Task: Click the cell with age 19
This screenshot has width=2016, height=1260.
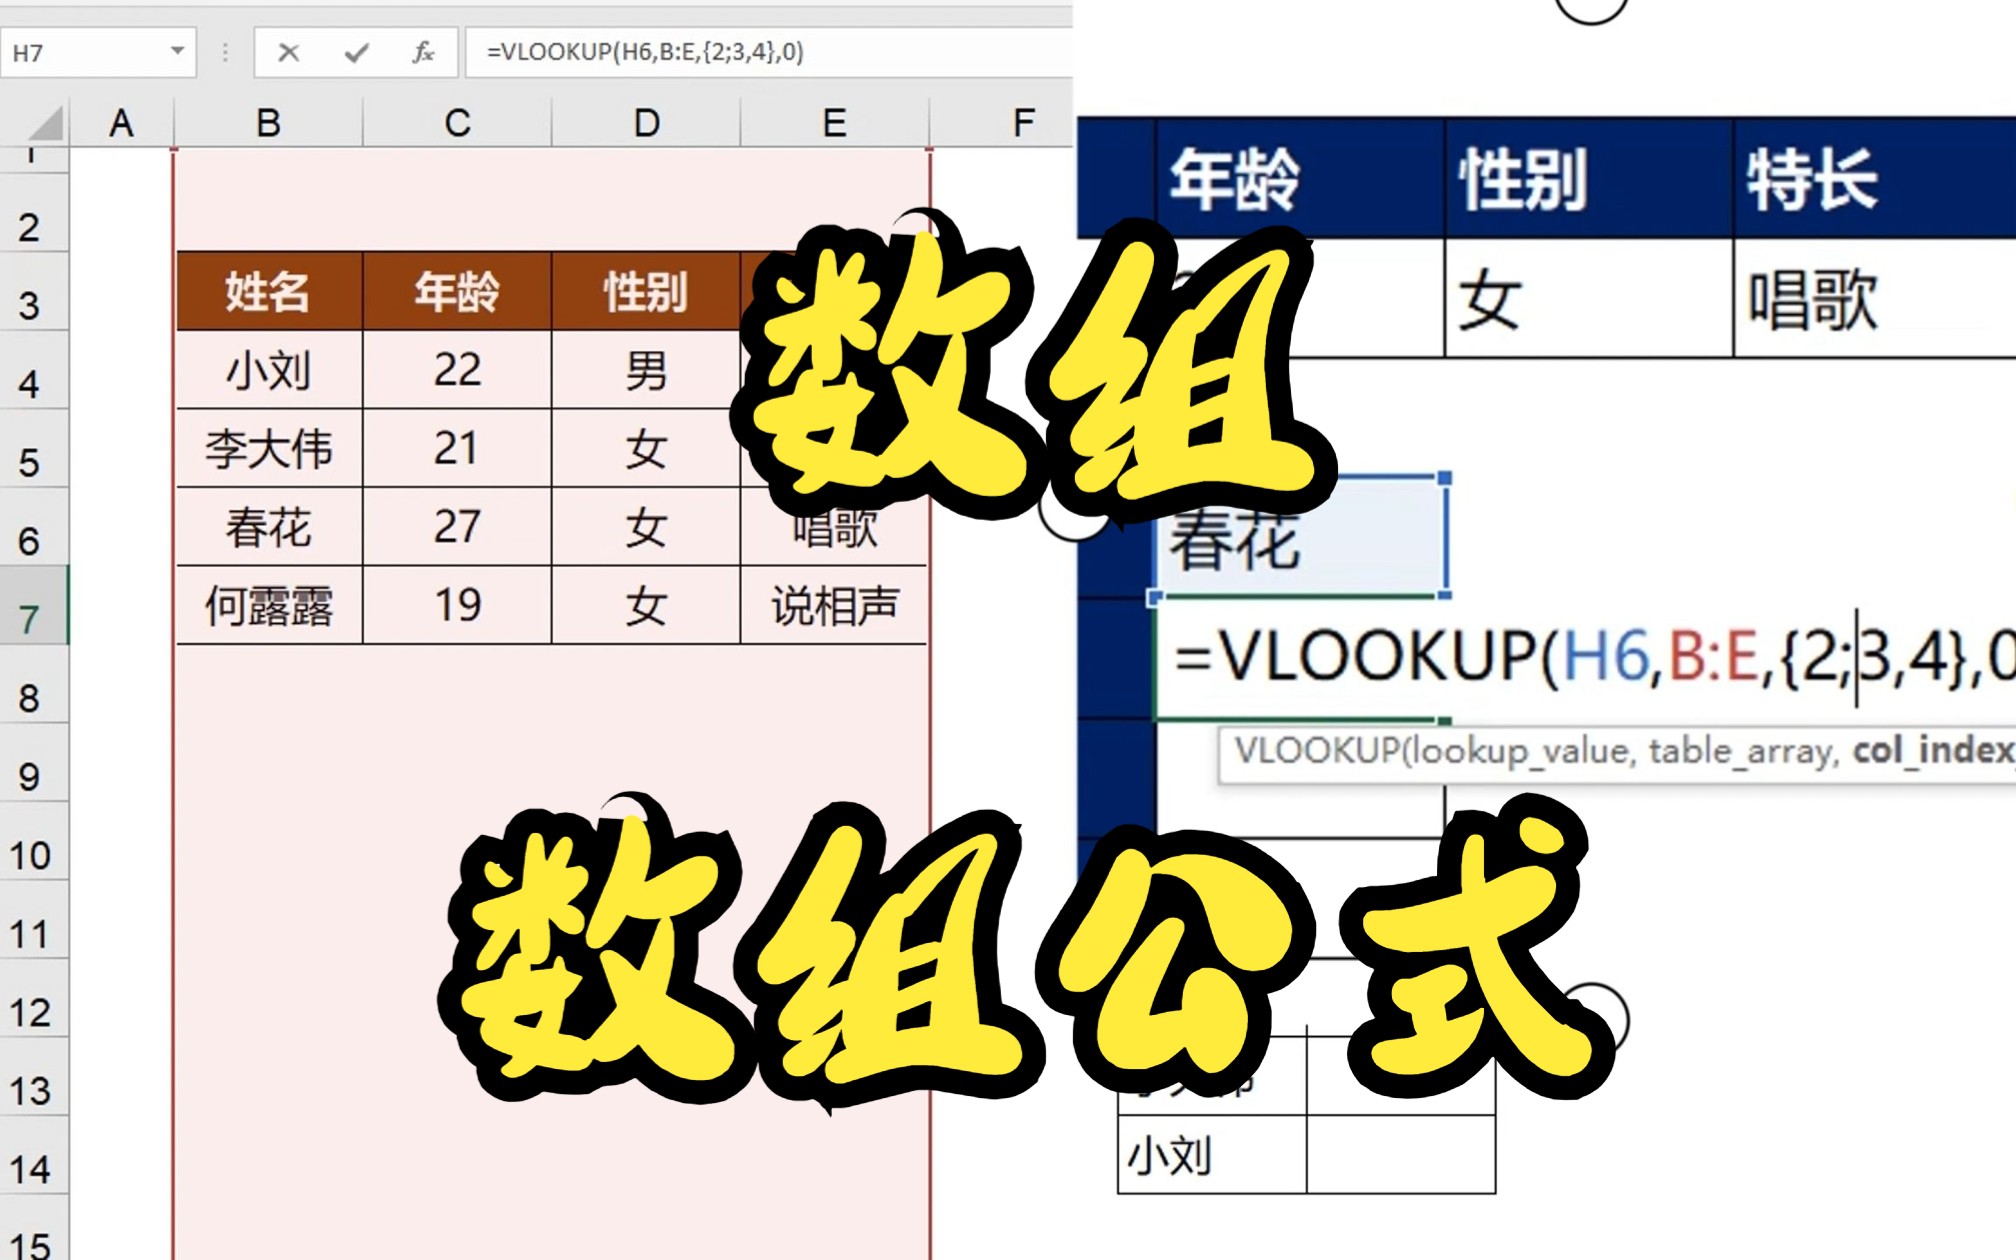Action: tap(457, 606)
